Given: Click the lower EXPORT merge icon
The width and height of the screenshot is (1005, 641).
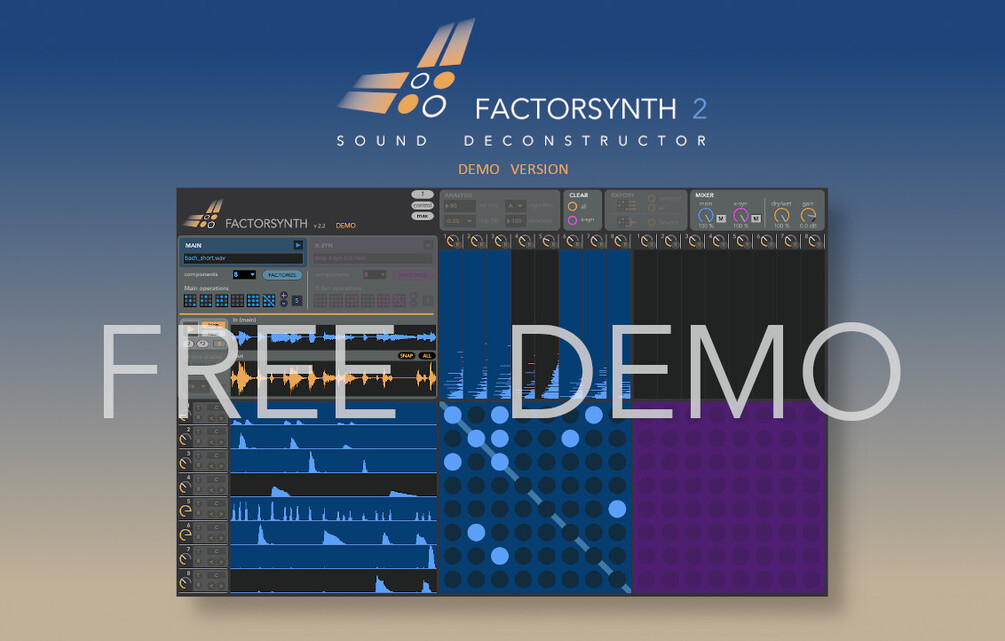Looking at the screenshot, I should pyautogui.click(x=626, y=222).
